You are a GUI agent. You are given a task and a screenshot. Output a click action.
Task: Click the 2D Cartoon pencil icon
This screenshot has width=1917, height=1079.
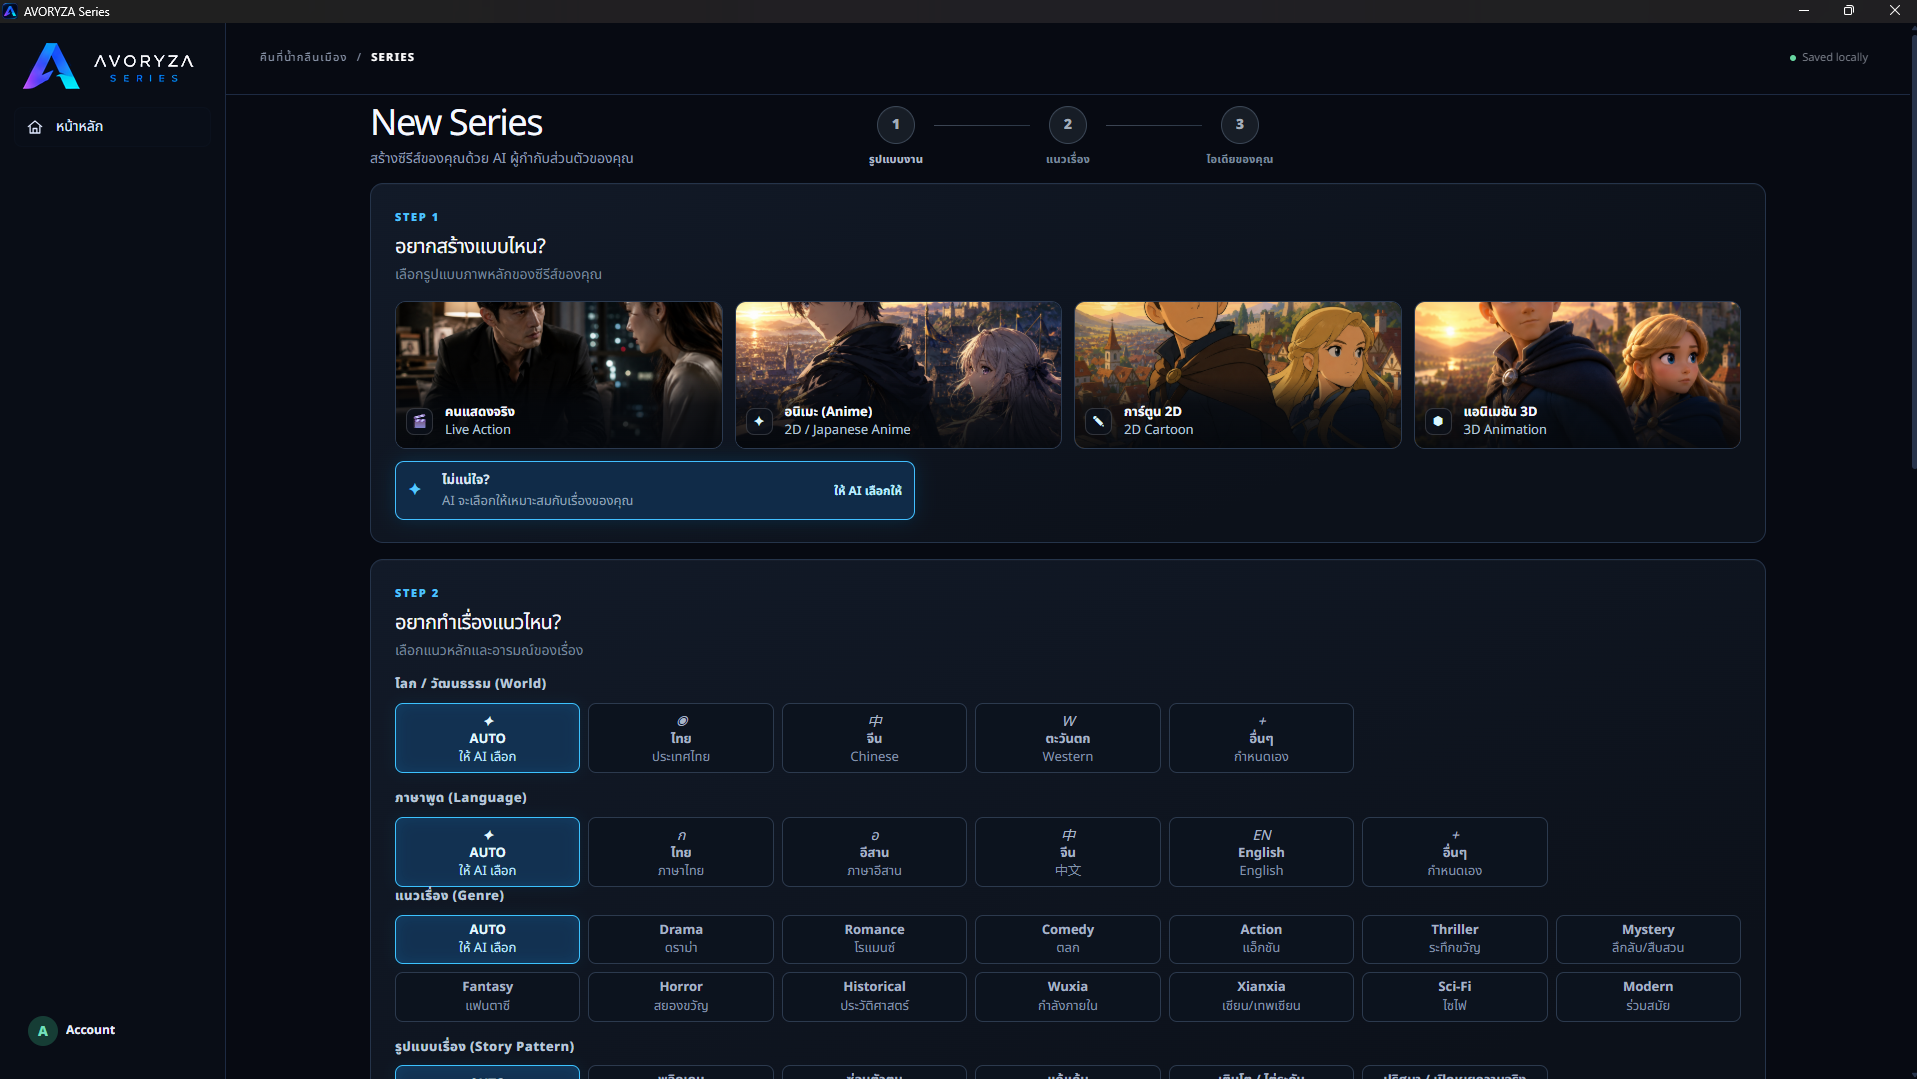(1098, 421)
